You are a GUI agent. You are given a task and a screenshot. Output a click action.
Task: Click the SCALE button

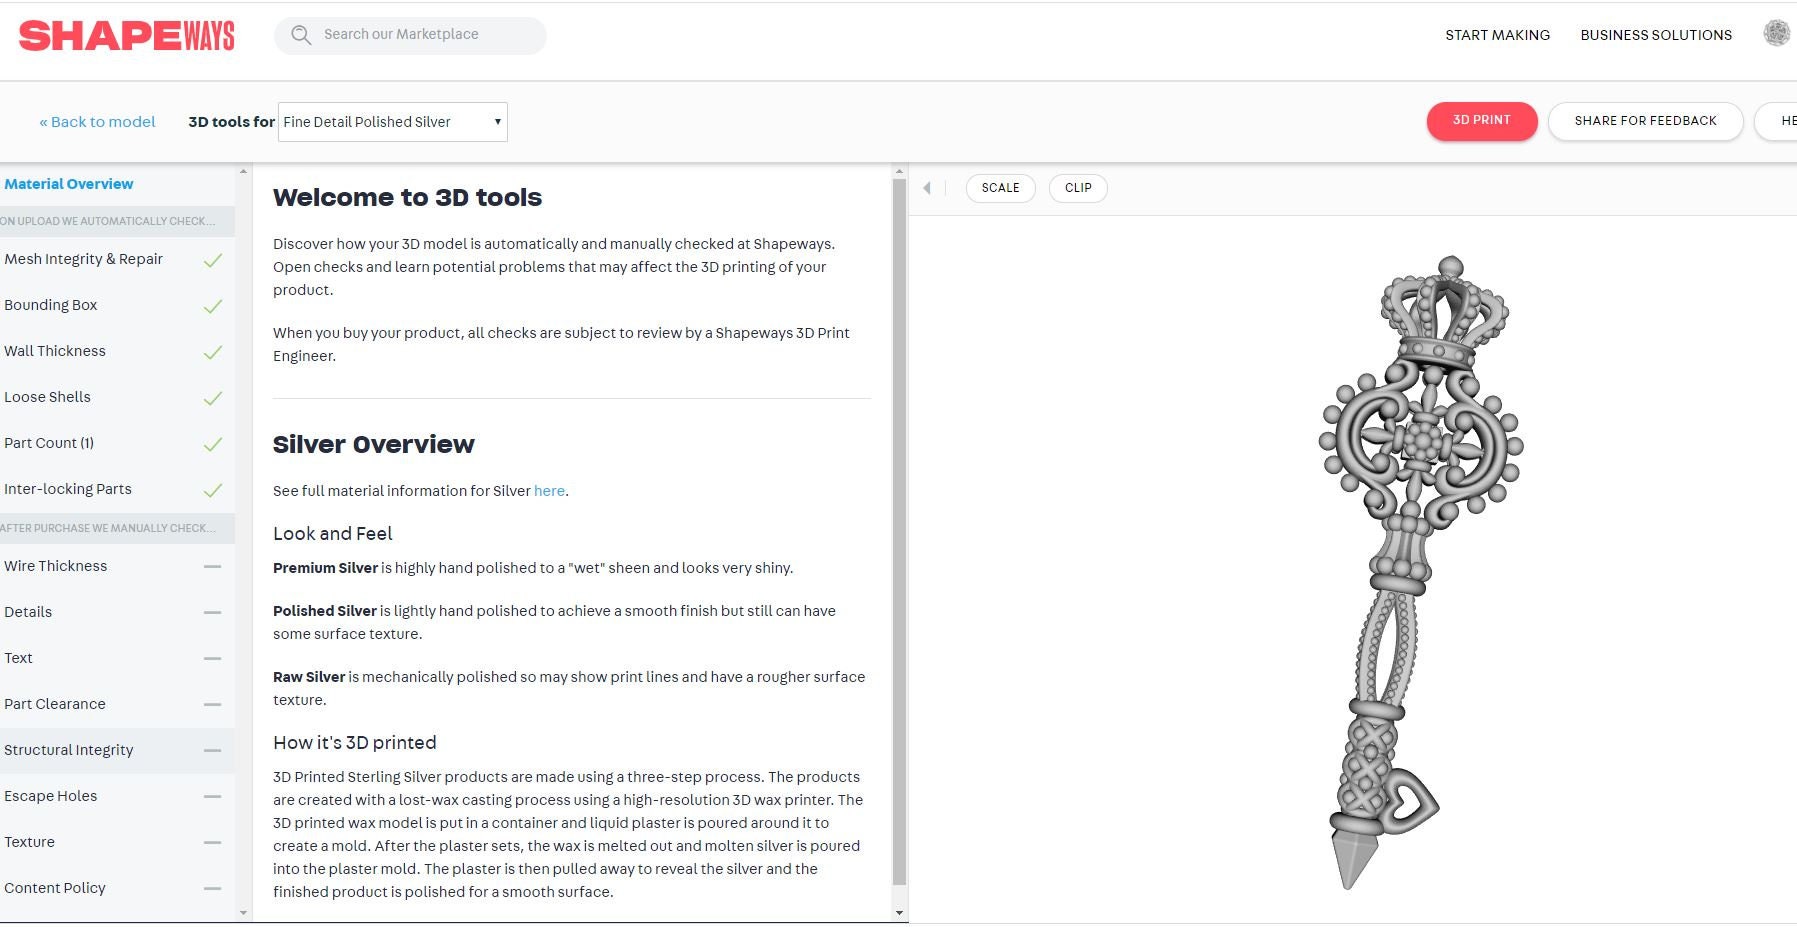point(1000,188)
